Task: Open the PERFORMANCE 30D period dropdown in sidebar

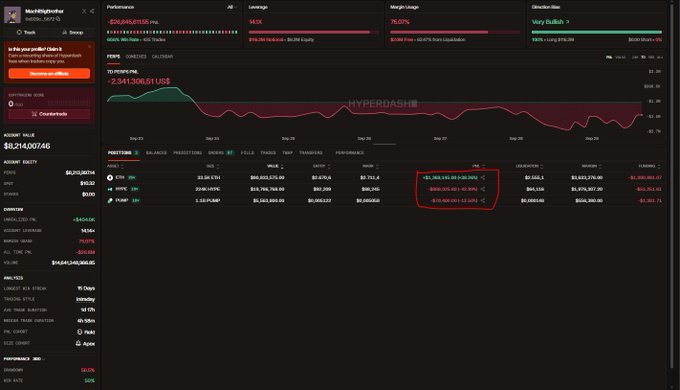Action: pyautogui.click(x=24, y=359)
